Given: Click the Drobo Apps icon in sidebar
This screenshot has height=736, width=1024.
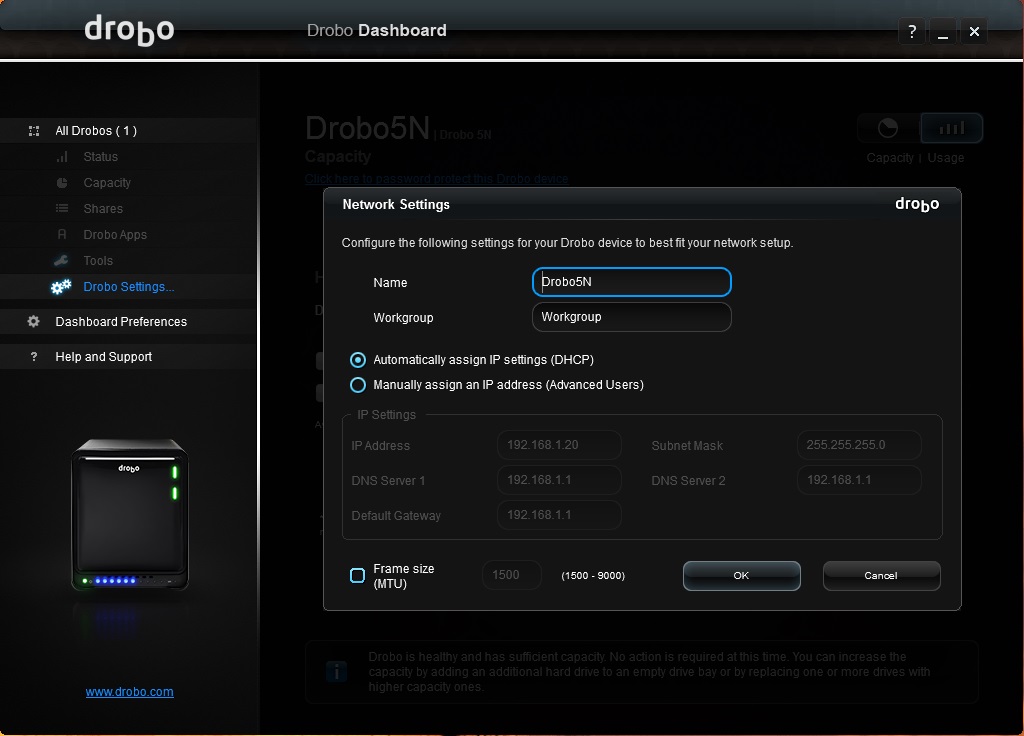Looking at the screenshot, I should pos(62,234).
